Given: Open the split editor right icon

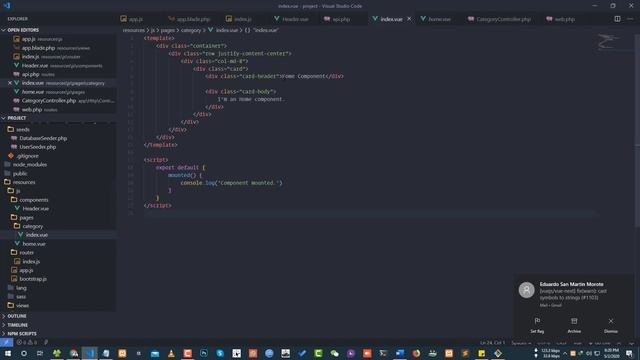Looking at the screenshot, I should 617,19.
